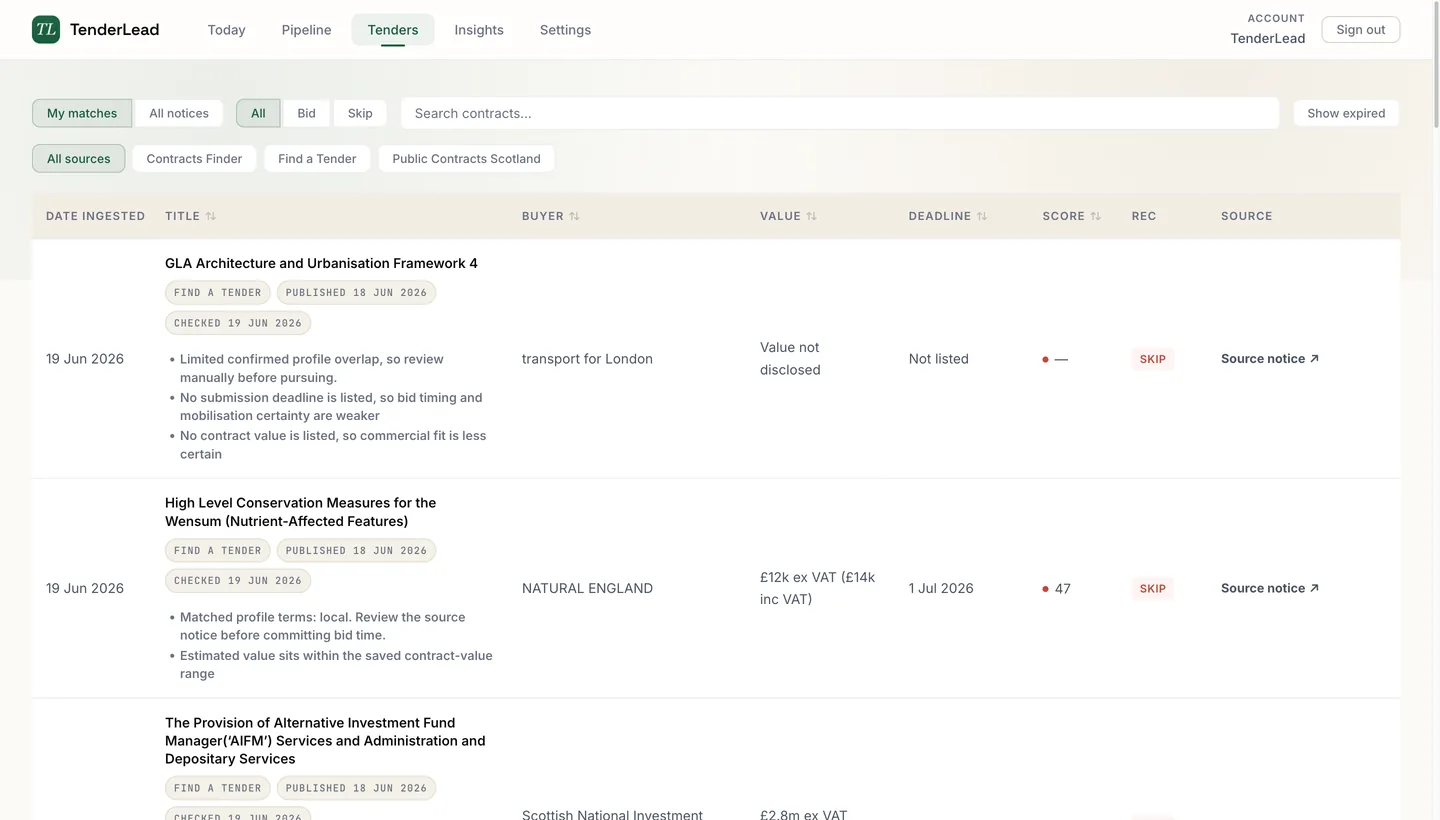Screen dimensions: 1440x820
Task: Sort by Value column sort icon
Action: (811, 216)
